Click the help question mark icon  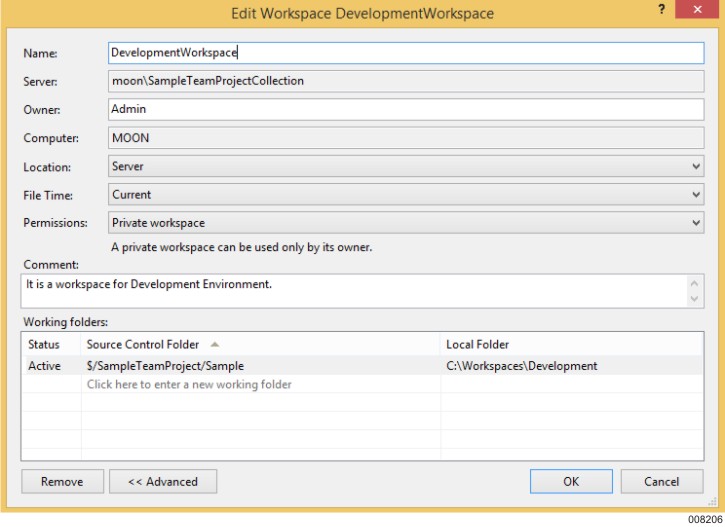tap(662, 10)
